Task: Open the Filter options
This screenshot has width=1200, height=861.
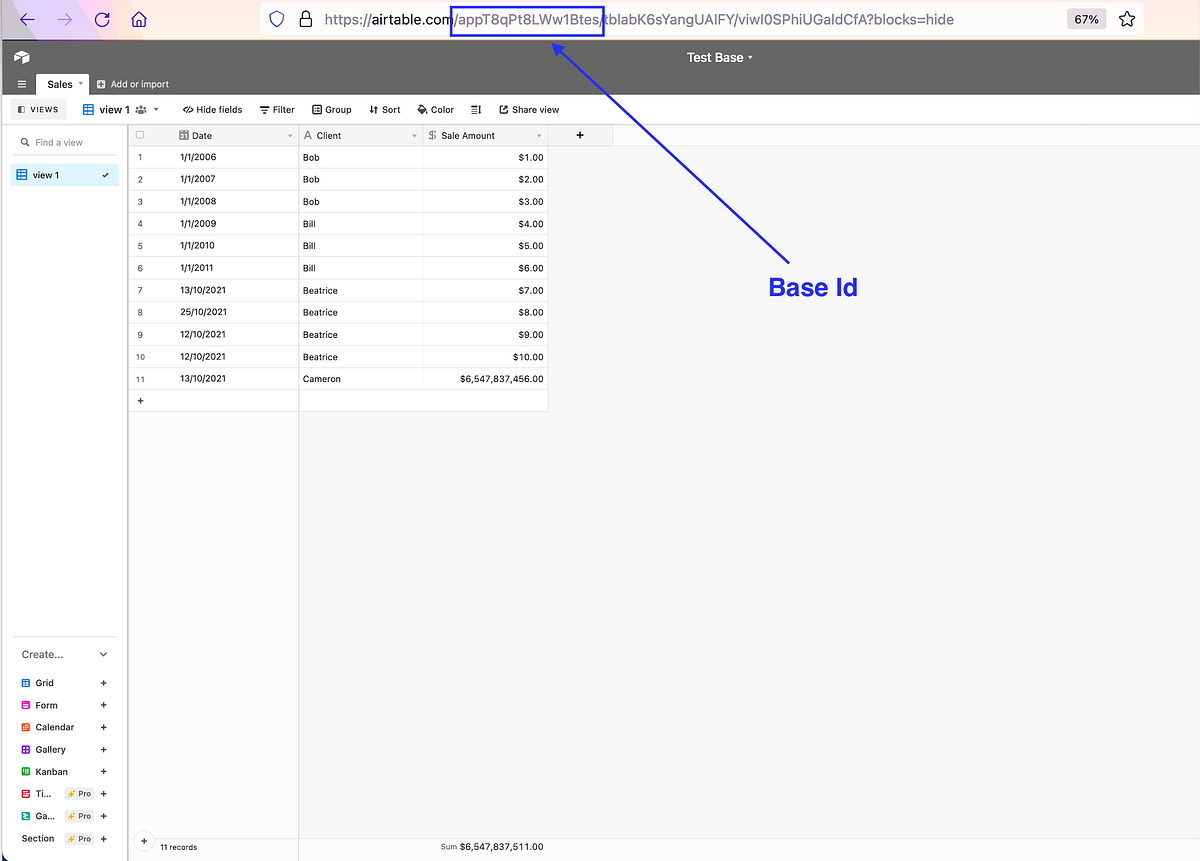Action: [x=277, y=109]
